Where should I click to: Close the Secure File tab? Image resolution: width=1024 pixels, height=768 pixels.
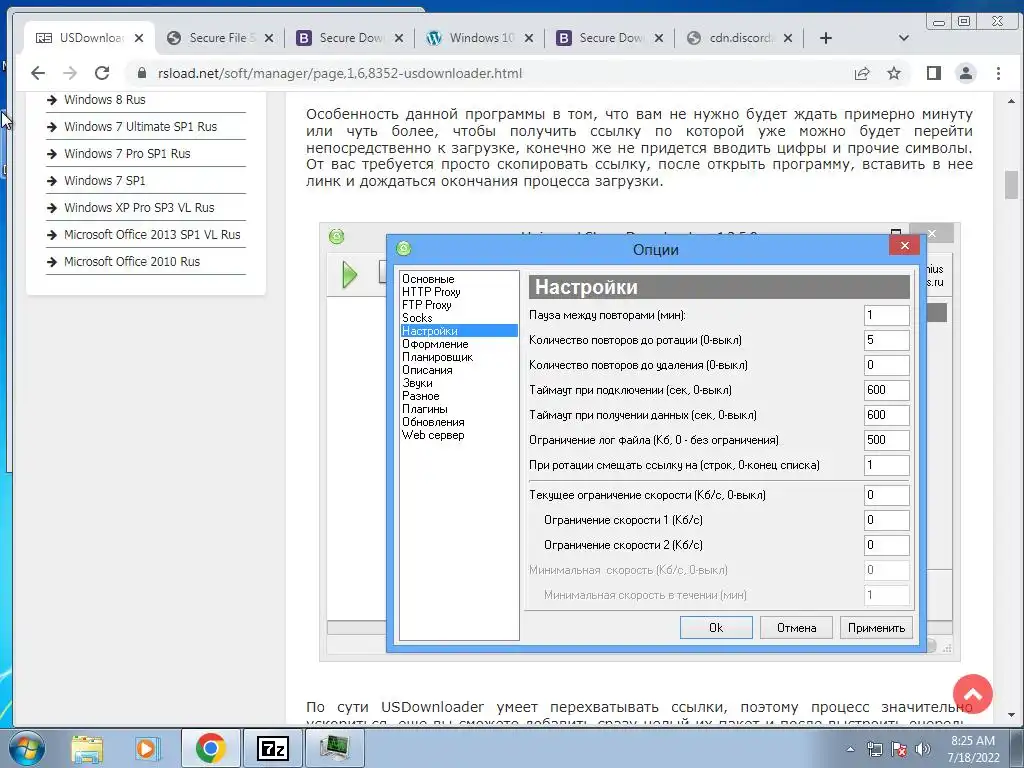pos(268,38)
